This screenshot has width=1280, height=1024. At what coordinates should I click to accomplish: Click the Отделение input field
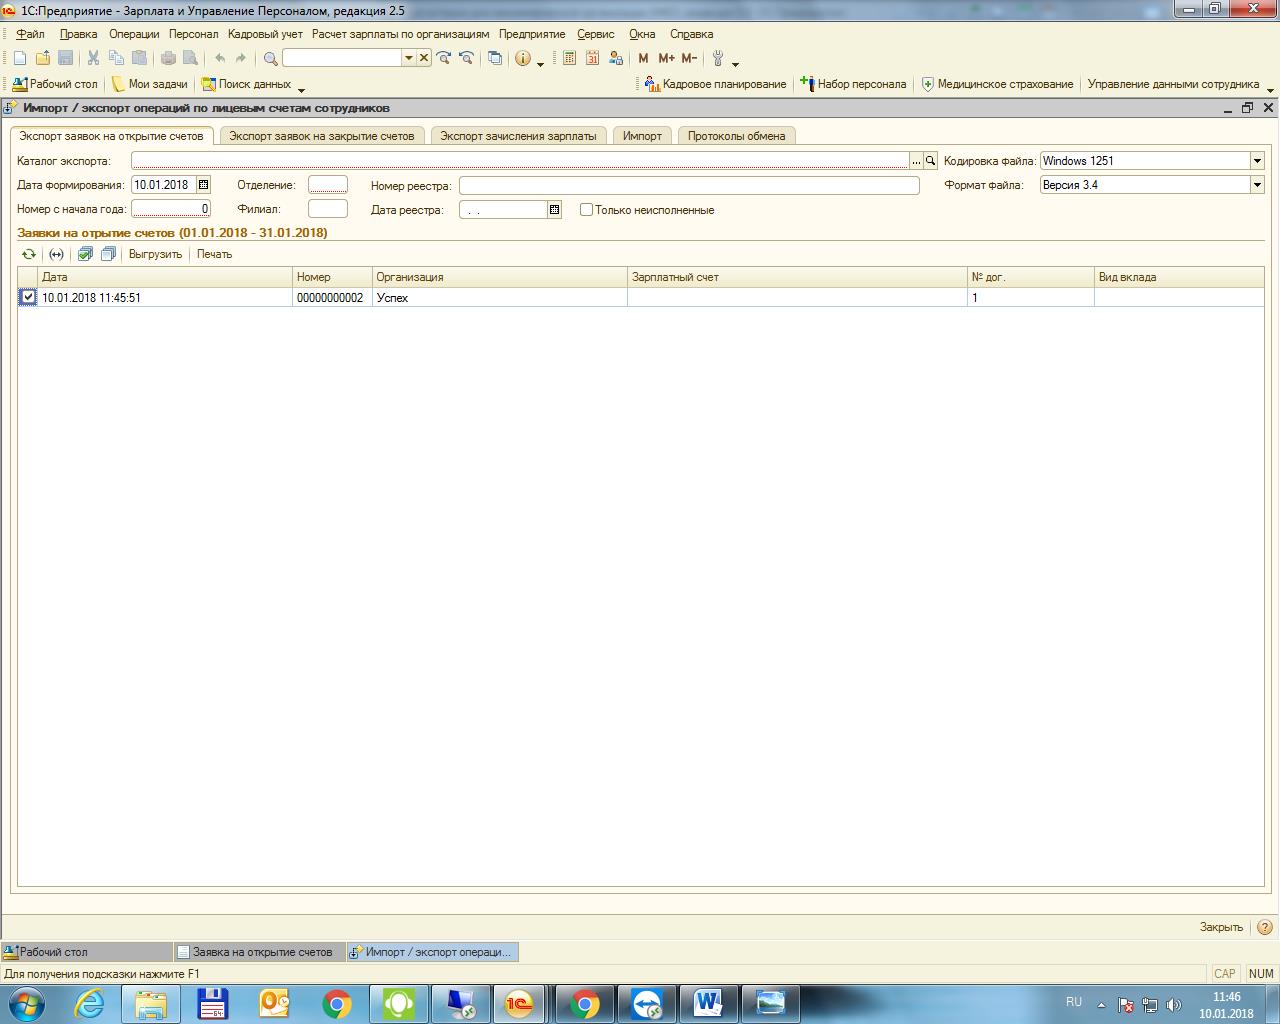tap(328, 185)
